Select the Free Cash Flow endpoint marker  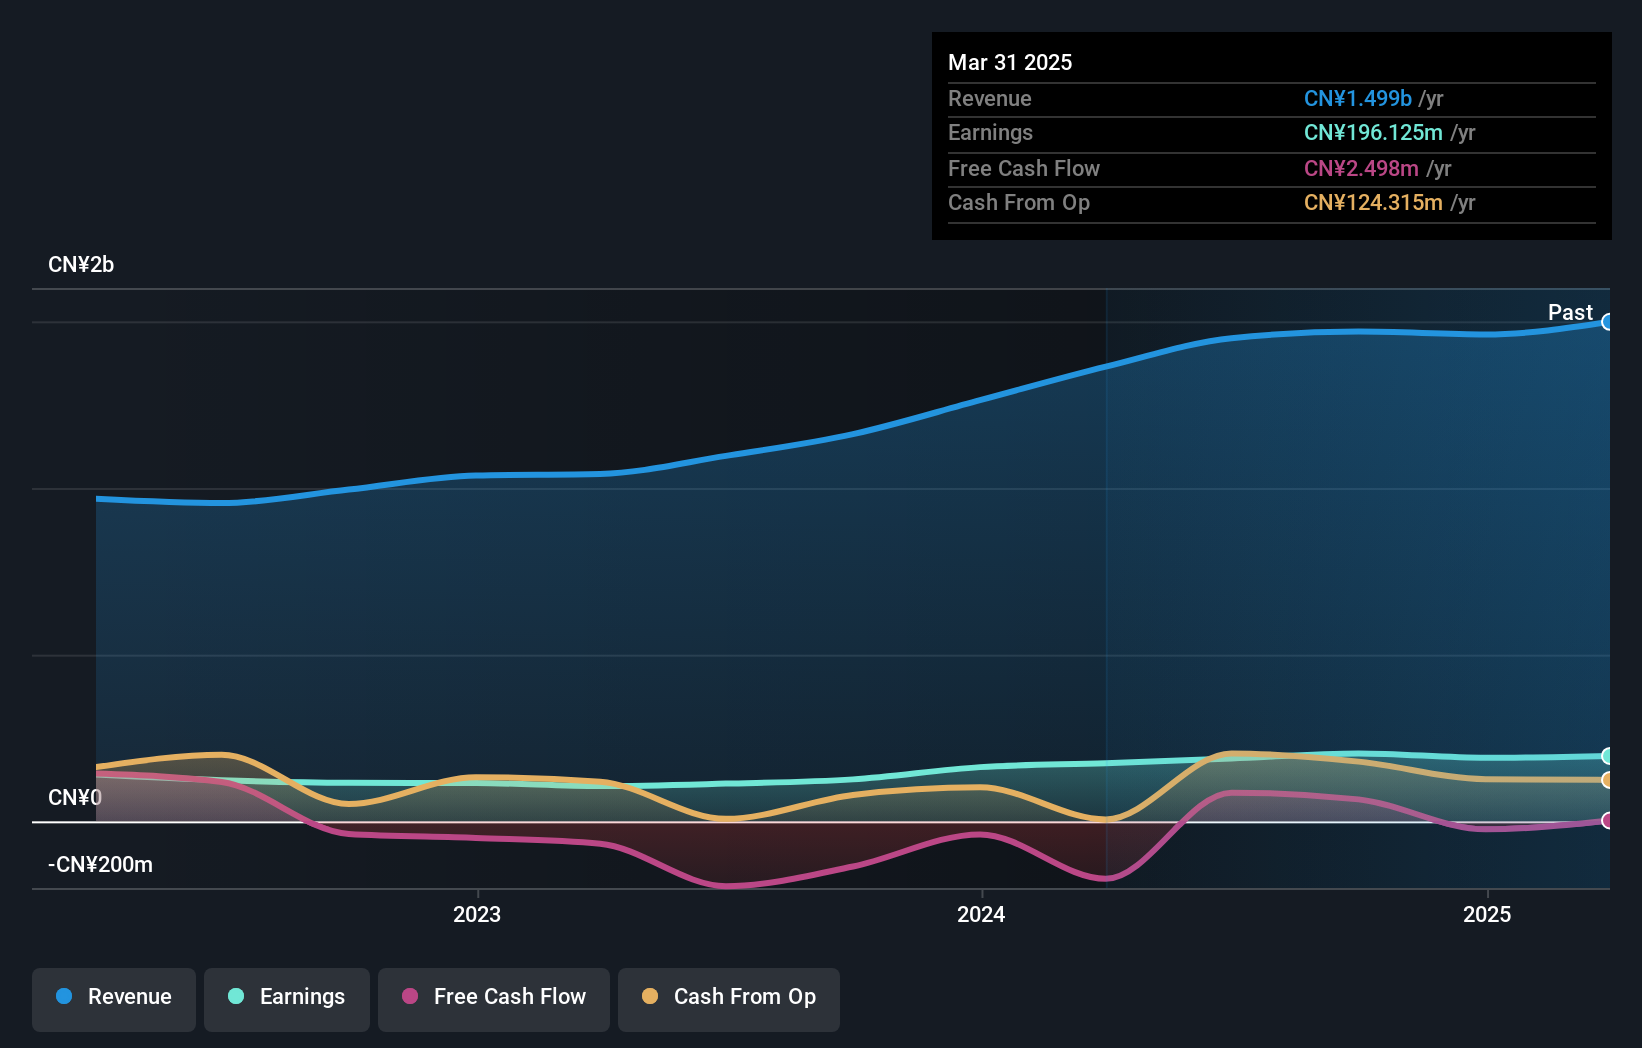pyautogui.click(x=1608, y=820)
